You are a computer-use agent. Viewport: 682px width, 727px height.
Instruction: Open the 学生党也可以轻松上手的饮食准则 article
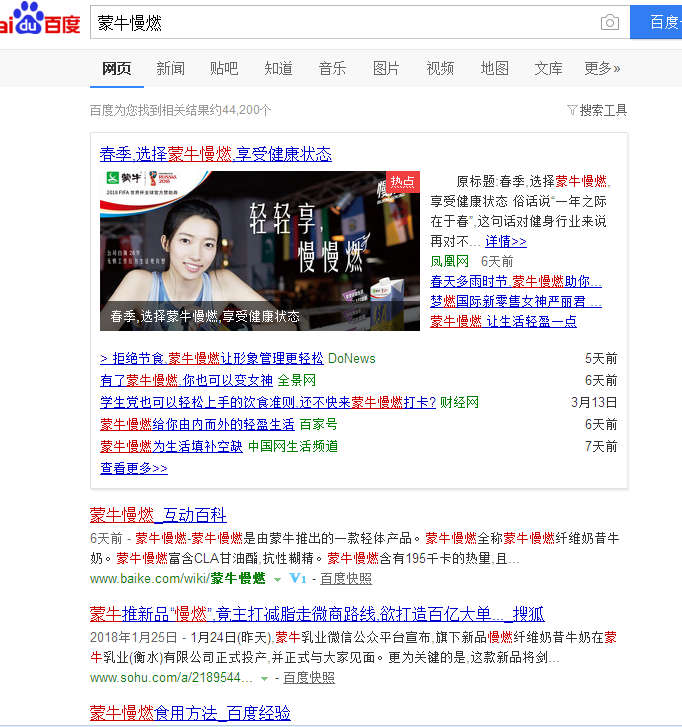coord(268,402)
